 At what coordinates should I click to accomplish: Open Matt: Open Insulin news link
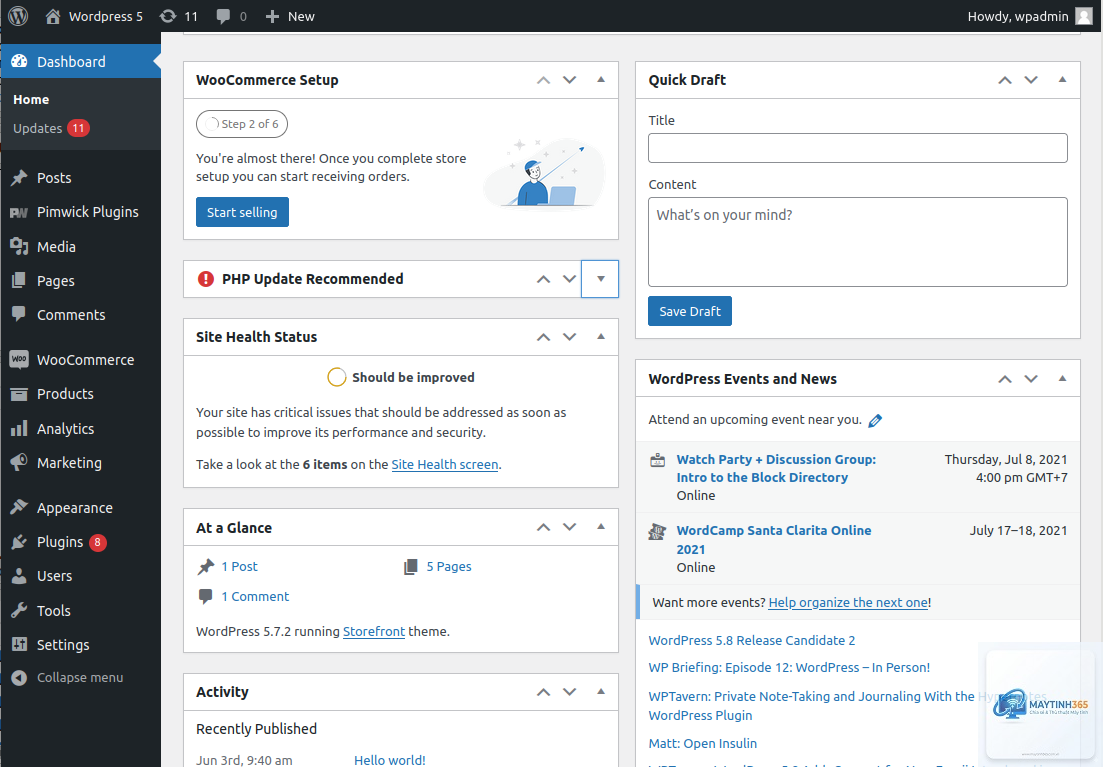coord(702,743)
